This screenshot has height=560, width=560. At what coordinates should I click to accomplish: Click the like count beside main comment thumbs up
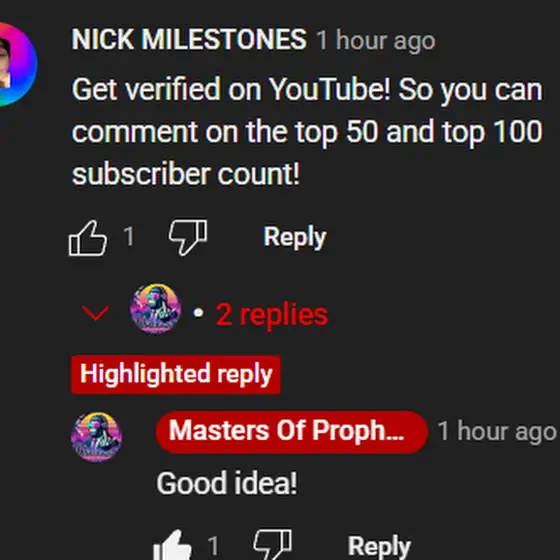click(129, 236)
